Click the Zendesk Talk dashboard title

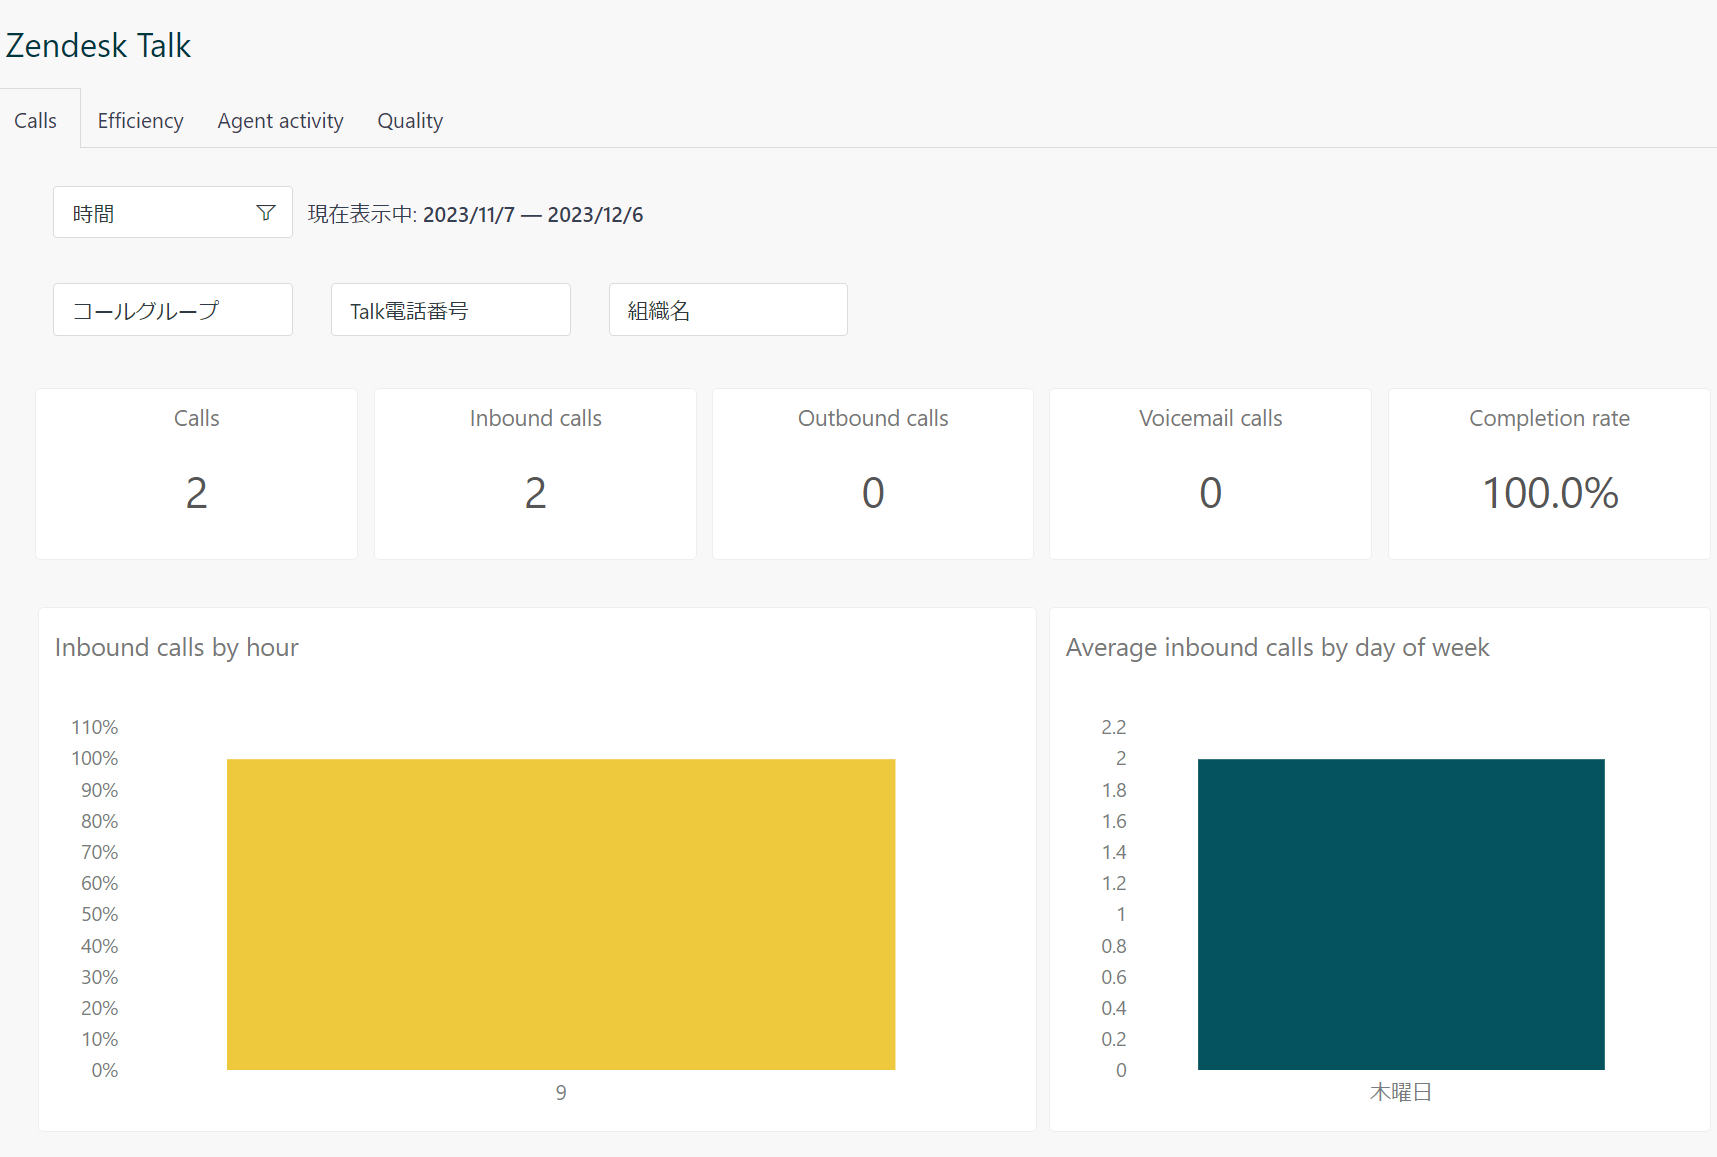tap(98, 45)
